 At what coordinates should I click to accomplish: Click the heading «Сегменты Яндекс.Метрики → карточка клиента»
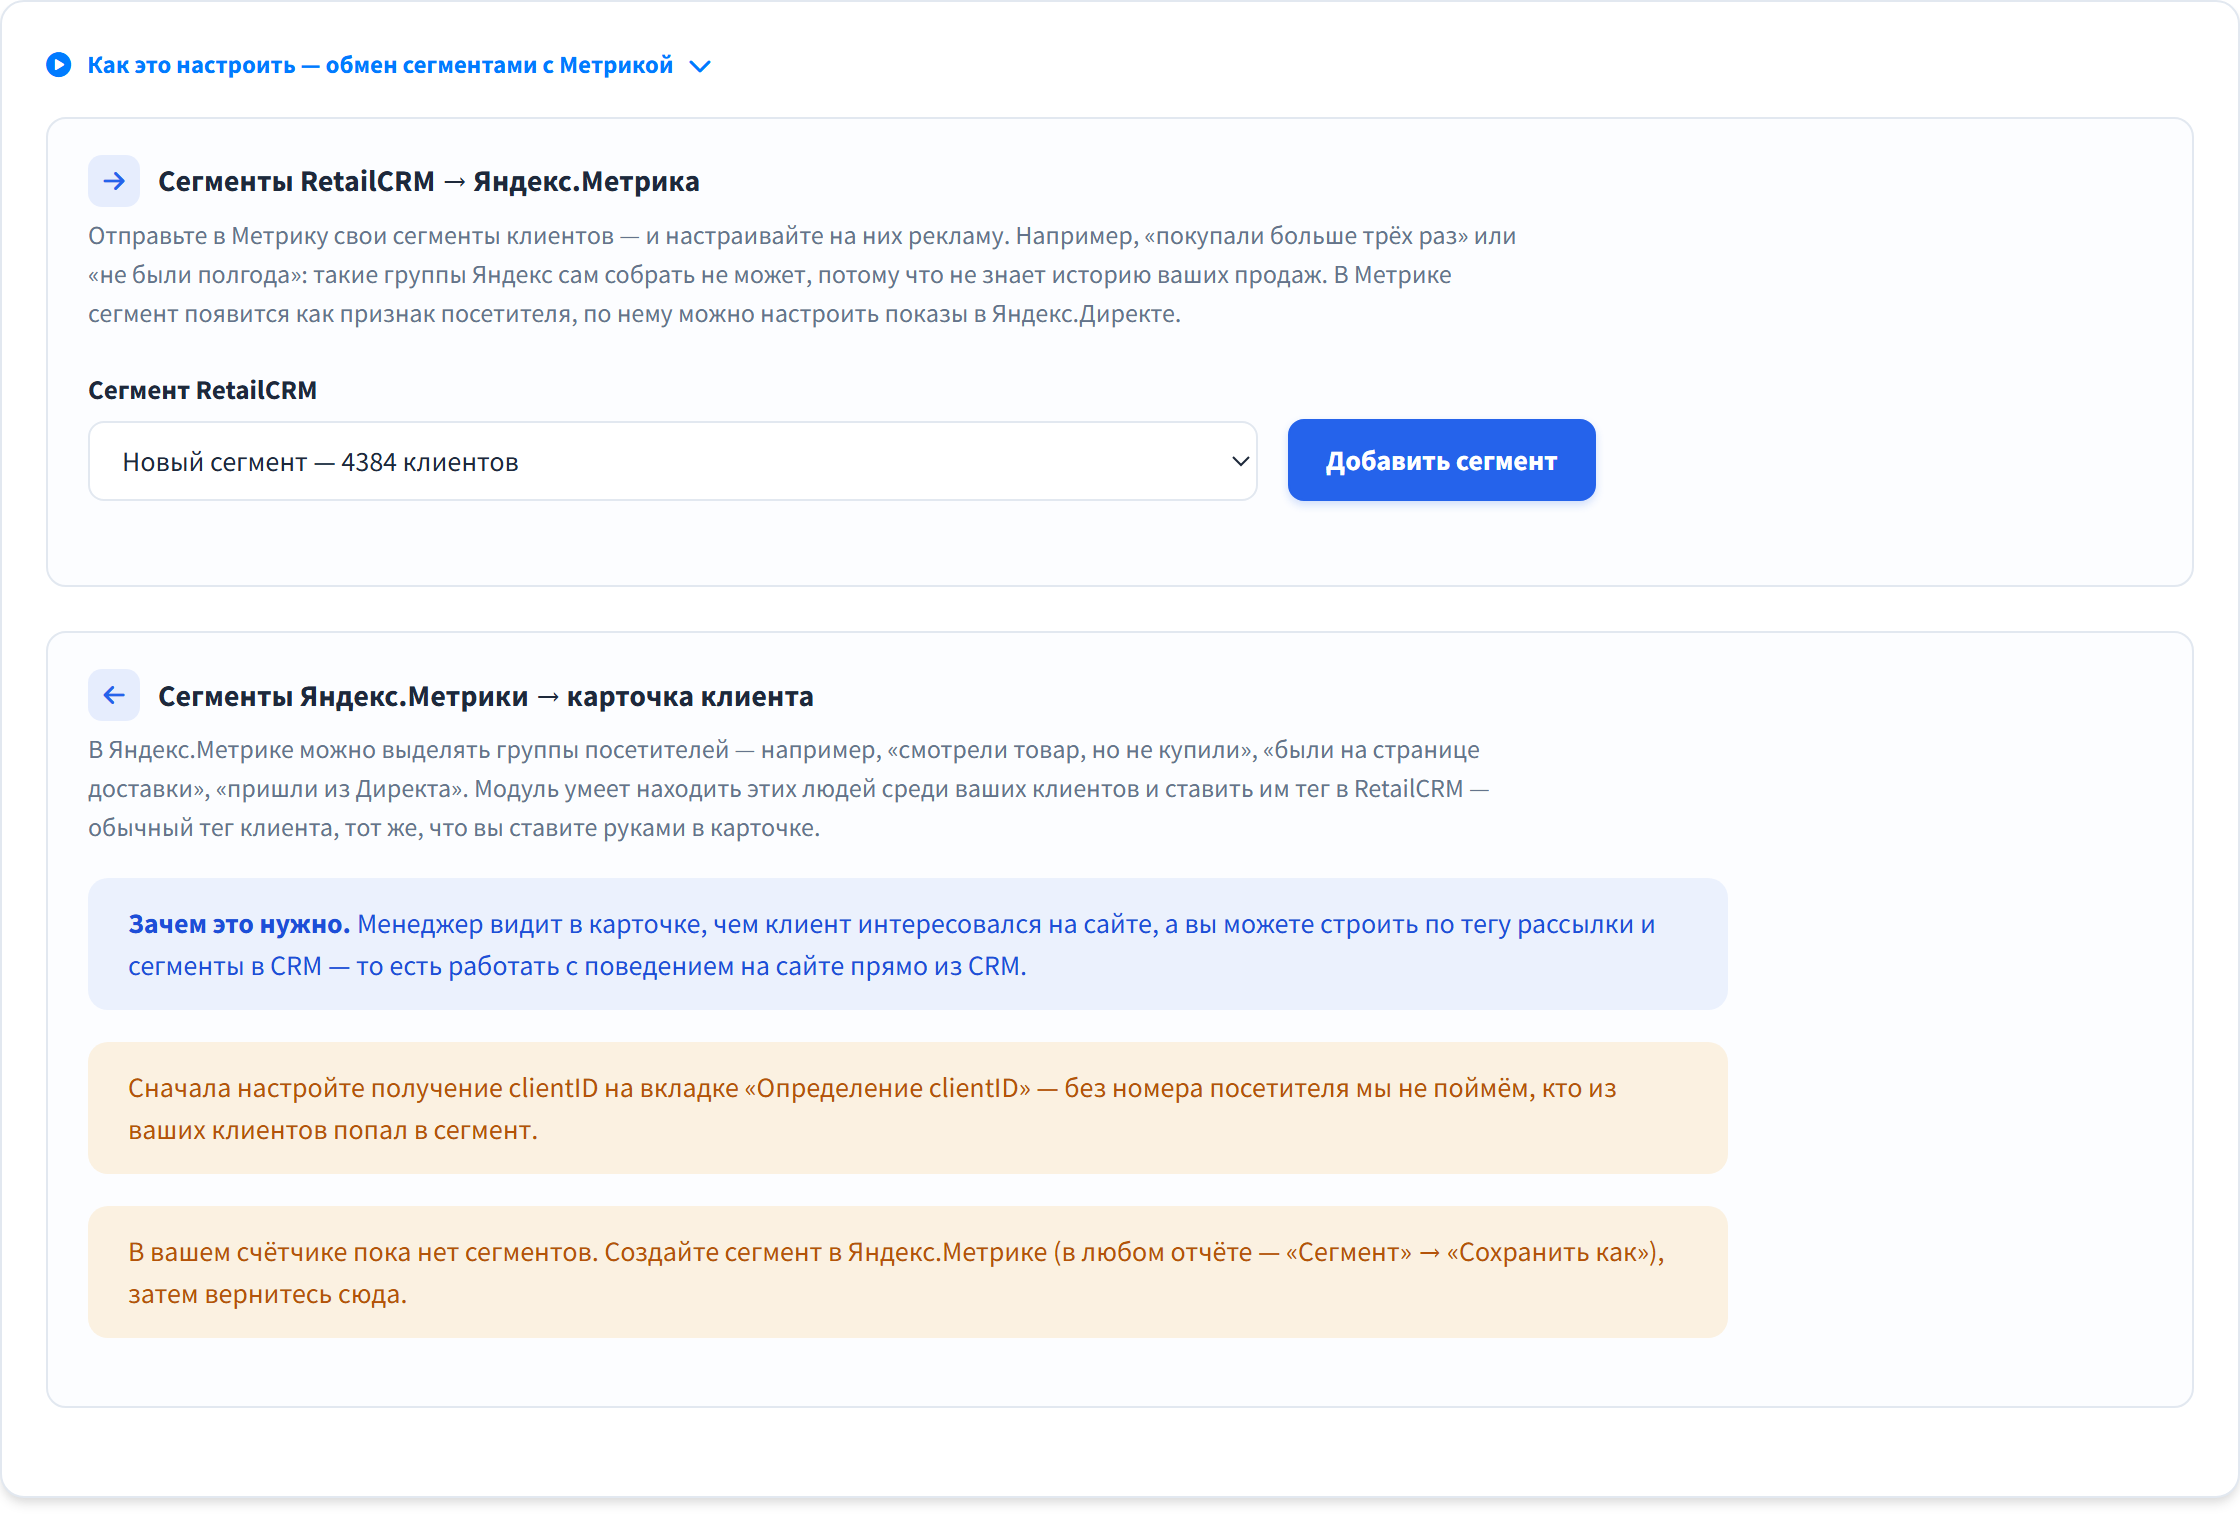[486, 696]
